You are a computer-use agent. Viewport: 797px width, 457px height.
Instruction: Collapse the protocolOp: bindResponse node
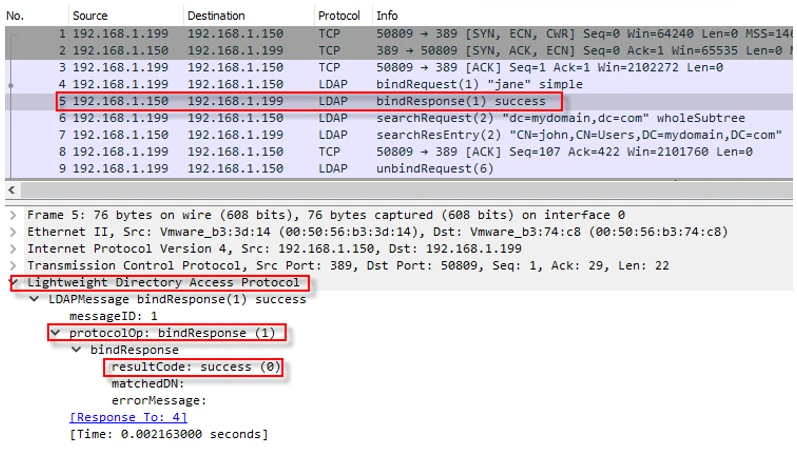click(55, 333)
